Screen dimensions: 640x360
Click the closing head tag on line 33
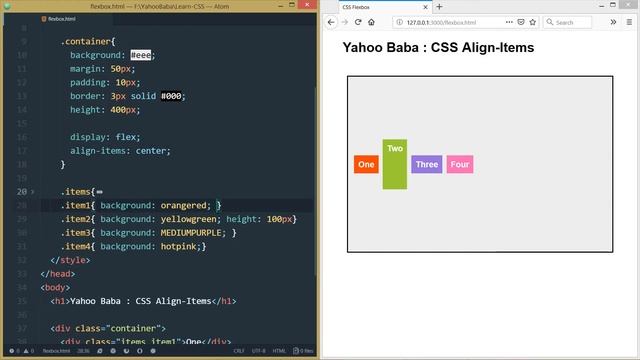(58, 274)
